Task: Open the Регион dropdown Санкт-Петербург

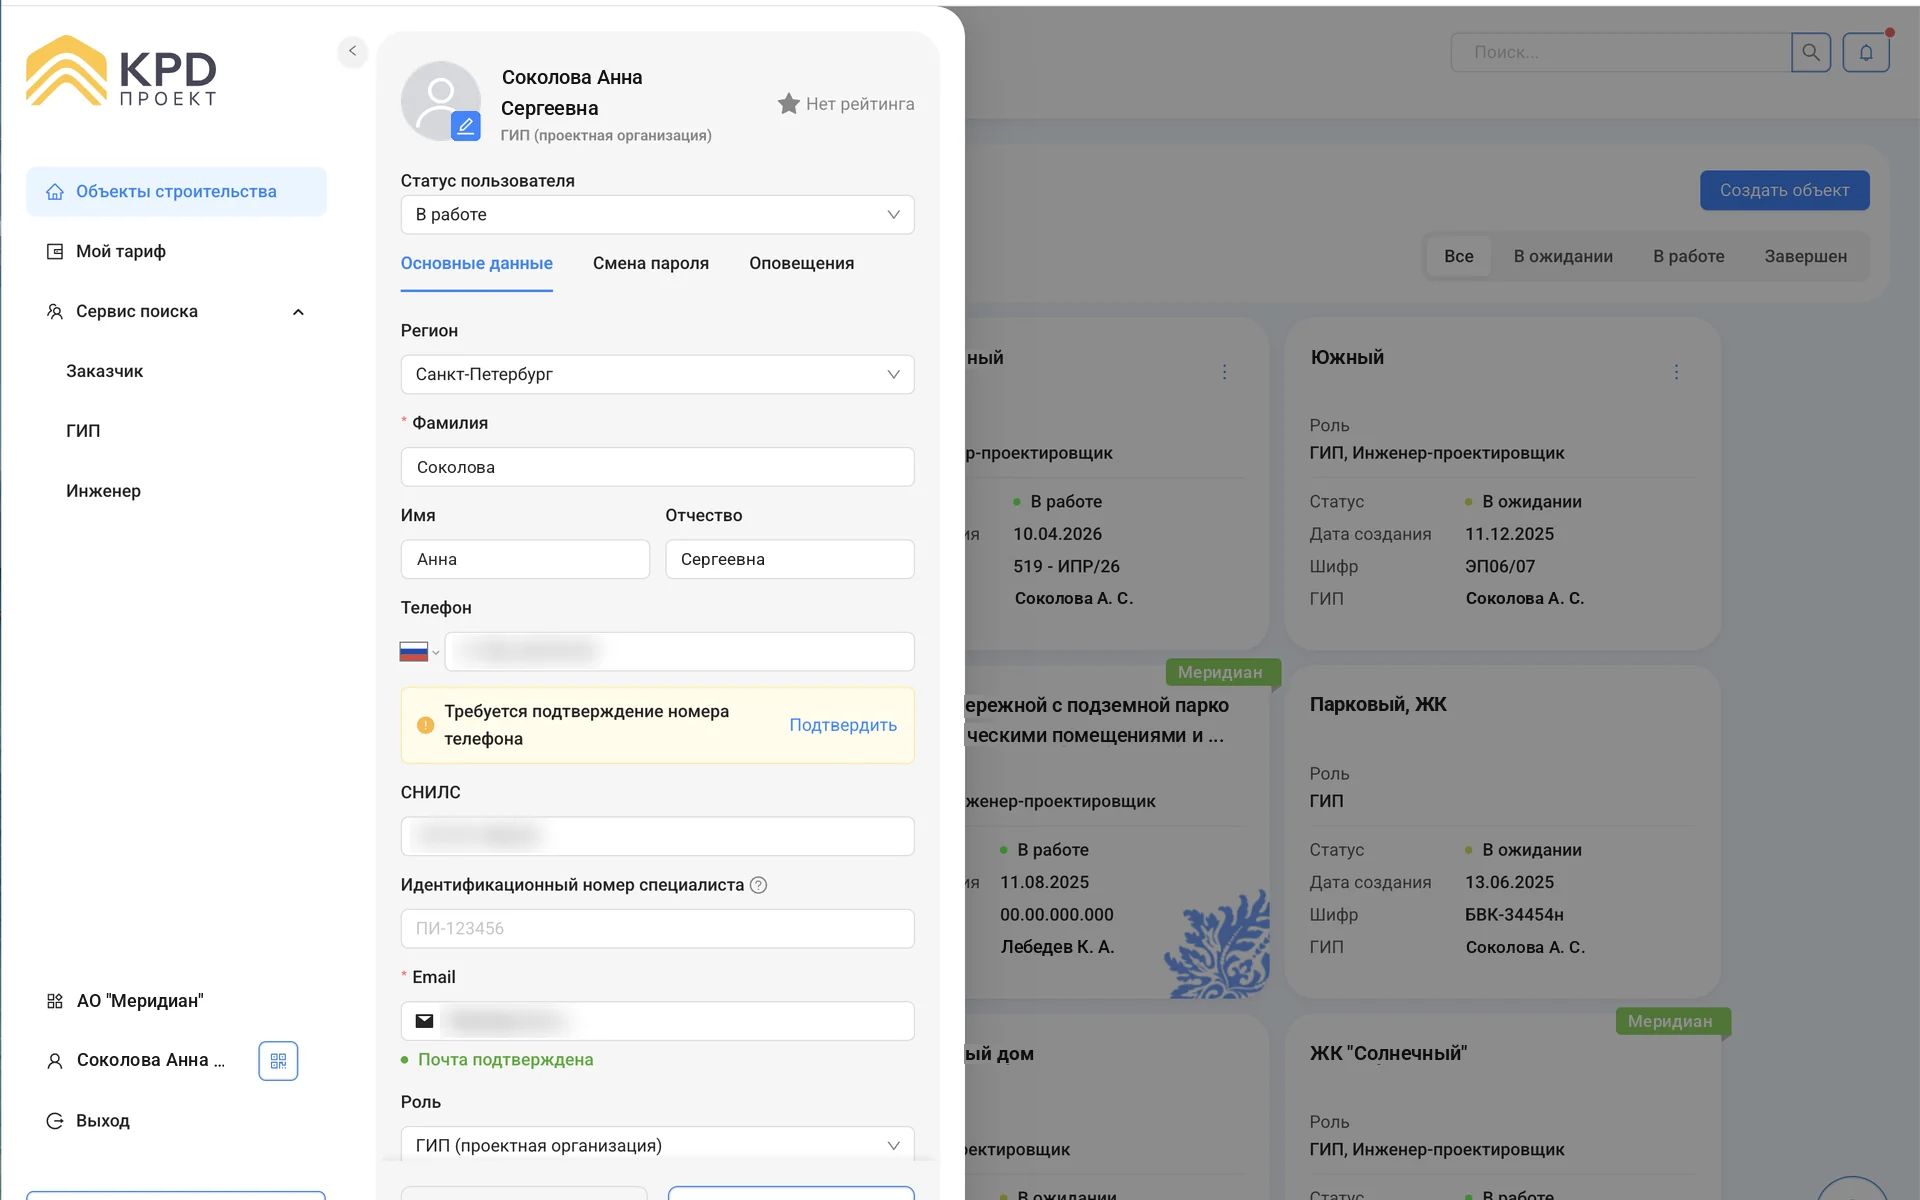Action: pyautogui.click(x=657, y=374)
